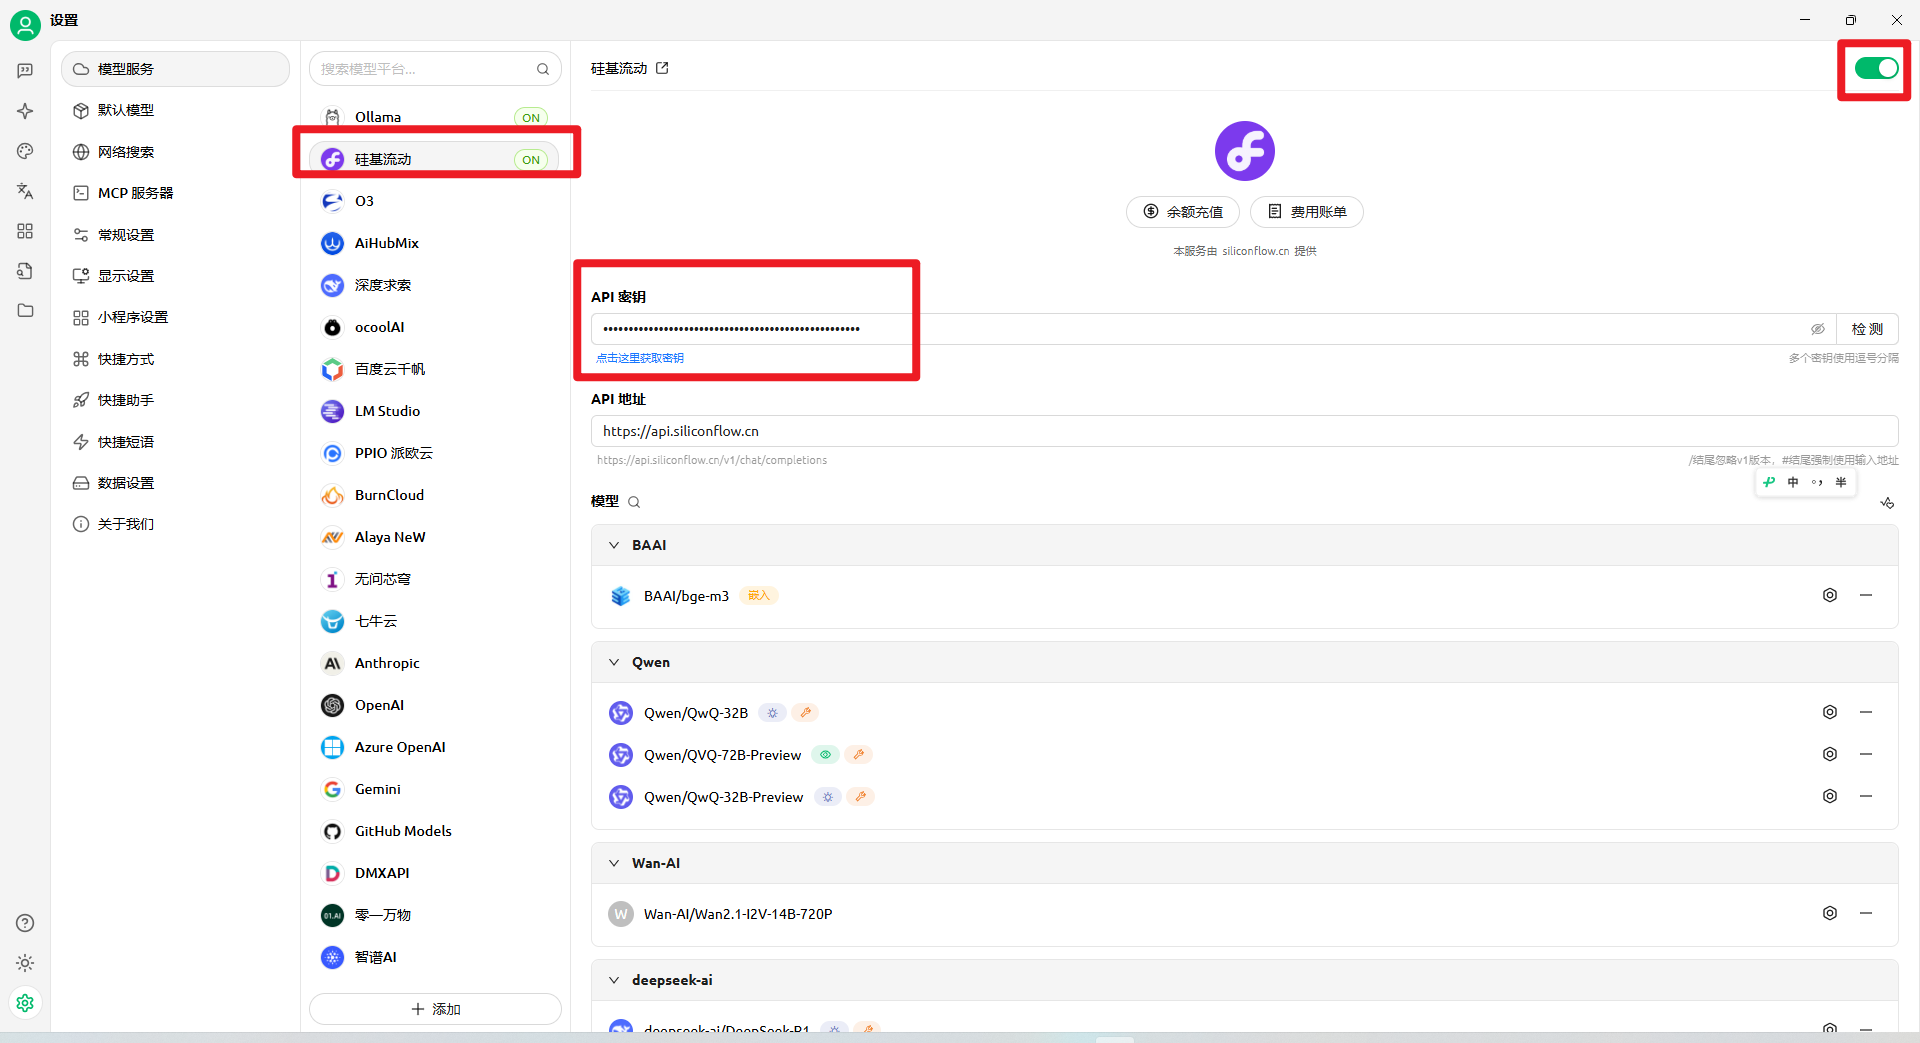The width and height of the screenshot is (1920, 1043).
Task: Click the 余额充值 button
Action: (1183, 212)
